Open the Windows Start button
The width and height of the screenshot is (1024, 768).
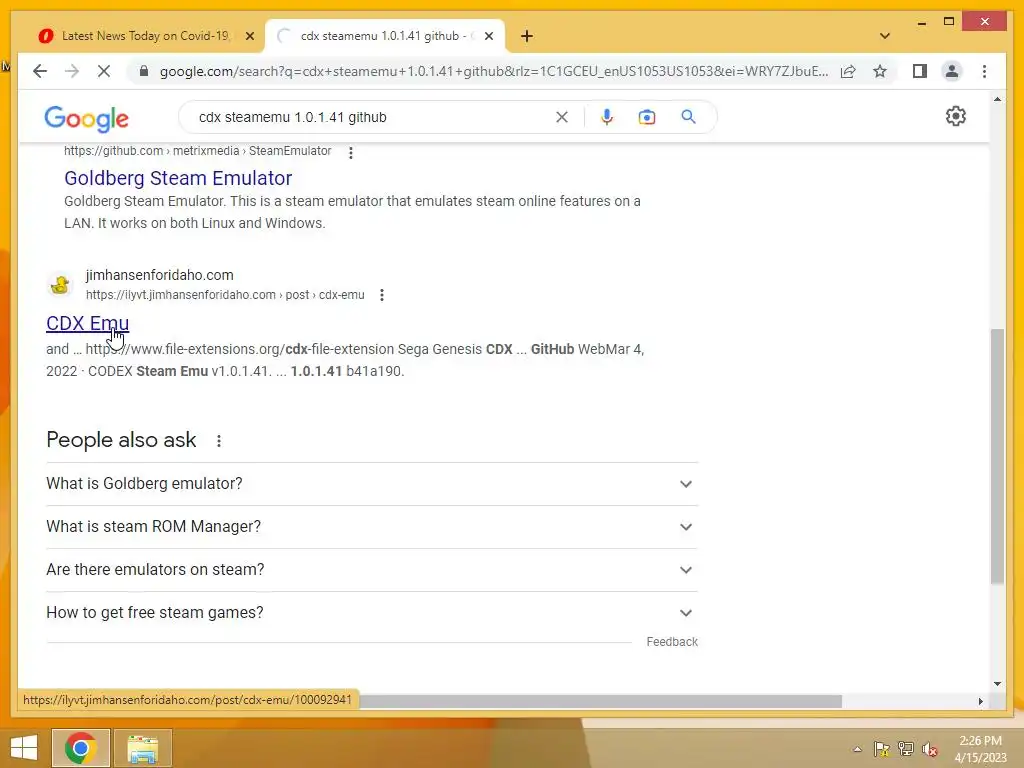tap(24, 748)
